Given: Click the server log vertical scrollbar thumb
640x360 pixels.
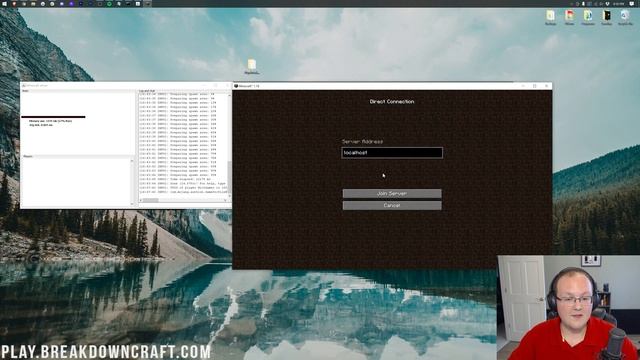Looking at the screenshot, I should pyautogui.click(x=229, y=177).
